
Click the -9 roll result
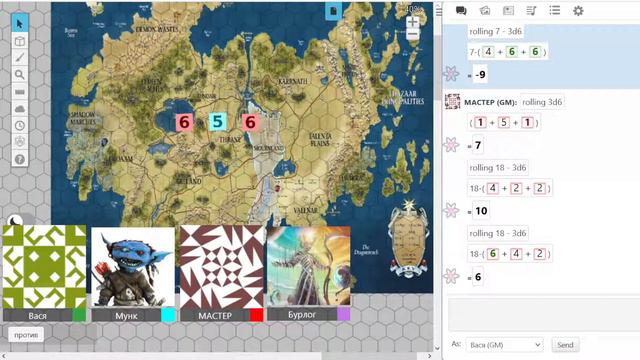(x=480, y=75)
